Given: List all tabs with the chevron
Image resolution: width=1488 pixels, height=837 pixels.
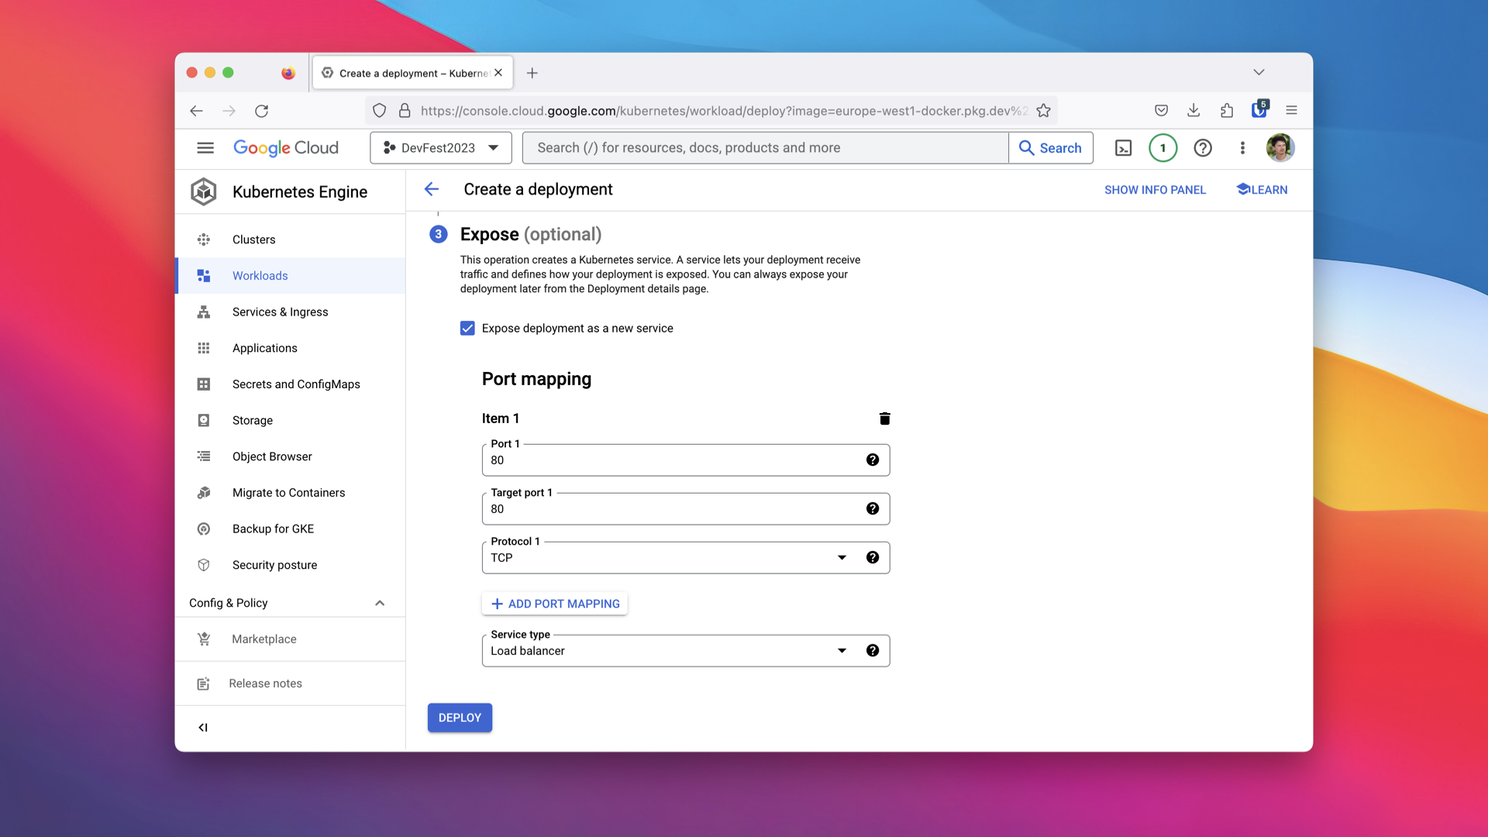Looking at the screenshot, I should (x=1259, y=73).
